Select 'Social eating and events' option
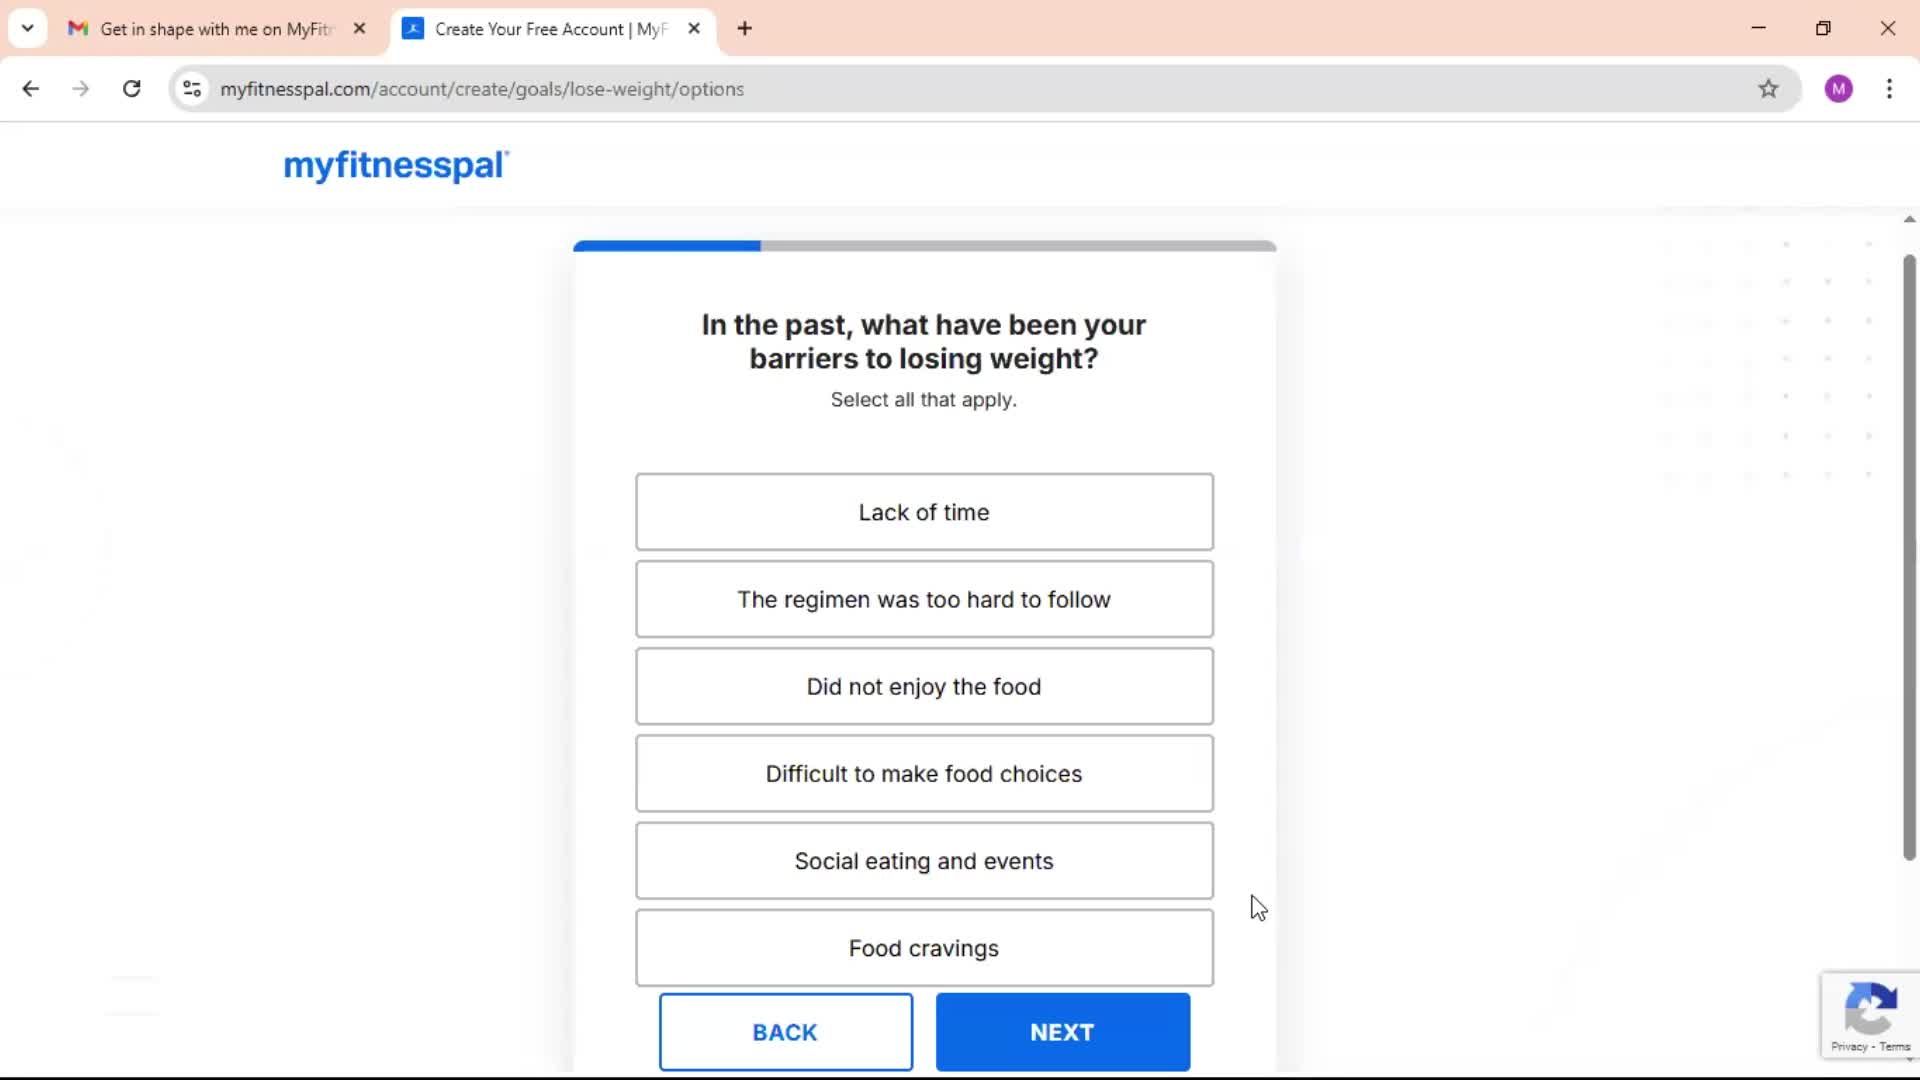Viewport: 1920px width, 1080px height. coord(924,861)
